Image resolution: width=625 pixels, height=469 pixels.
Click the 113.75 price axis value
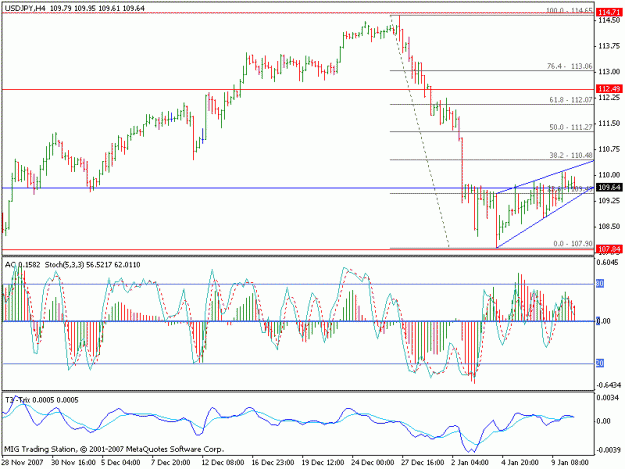(609, 46)
